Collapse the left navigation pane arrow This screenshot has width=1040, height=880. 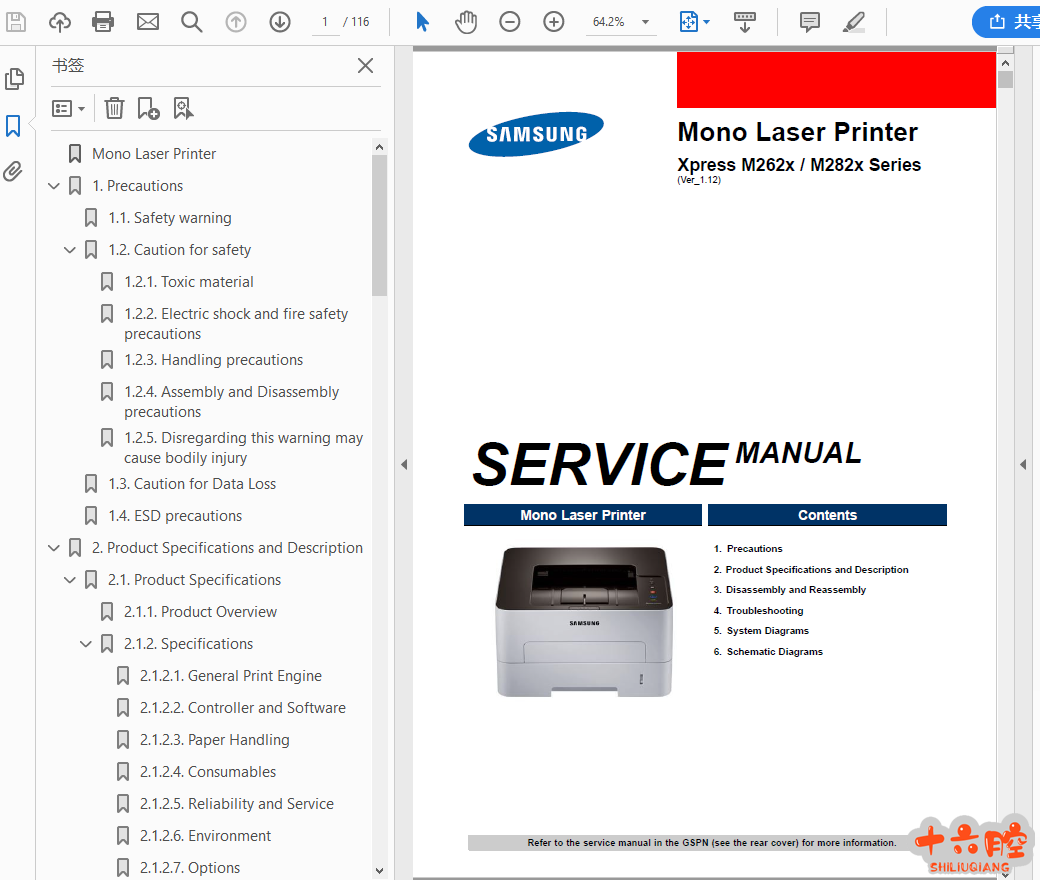tap(404, 464)
